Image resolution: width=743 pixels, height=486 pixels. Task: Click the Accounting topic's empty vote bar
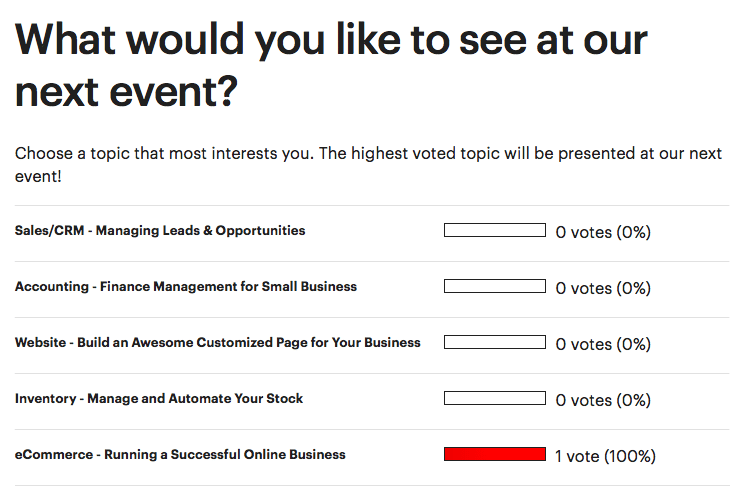494,287
